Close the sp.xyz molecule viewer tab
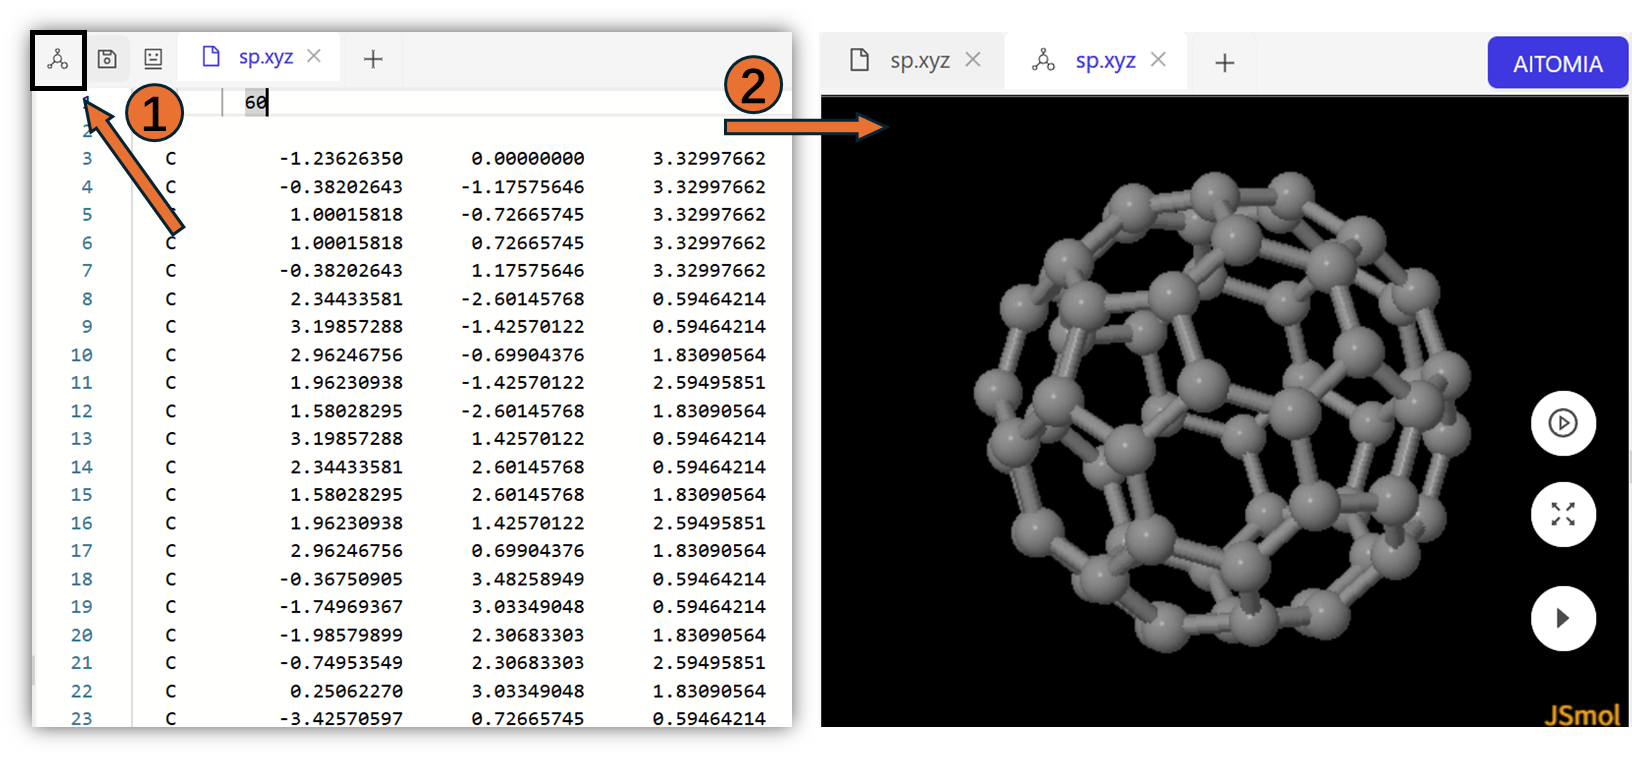The width and height of the screenshot is (1632, 759). pos(1158,60)
